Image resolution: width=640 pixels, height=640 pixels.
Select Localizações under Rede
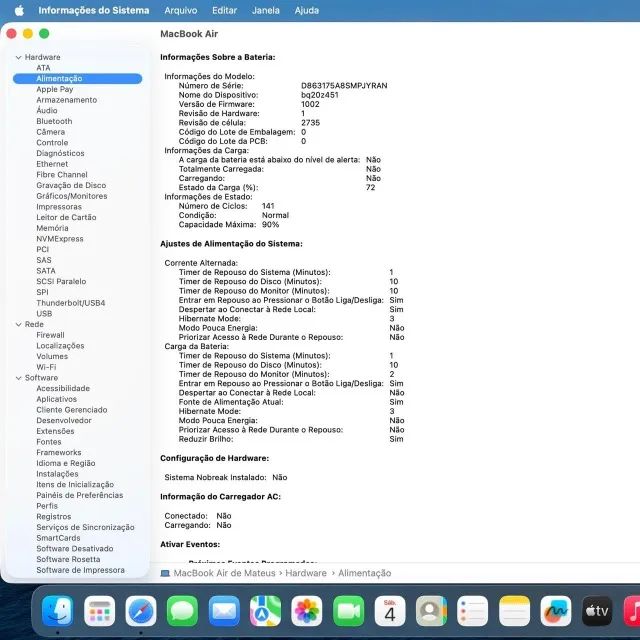[x=60, y=346]
